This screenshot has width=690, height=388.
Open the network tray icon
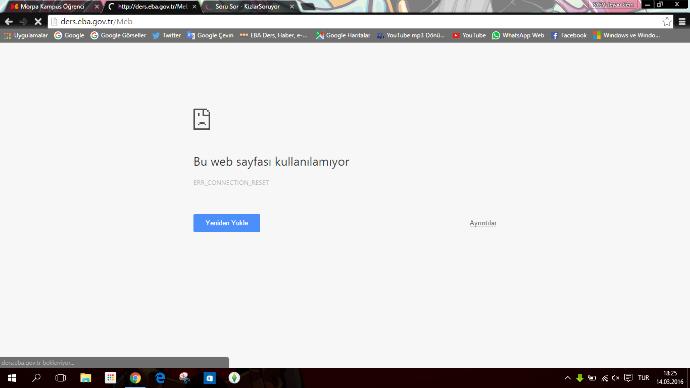tap(605, 378)
